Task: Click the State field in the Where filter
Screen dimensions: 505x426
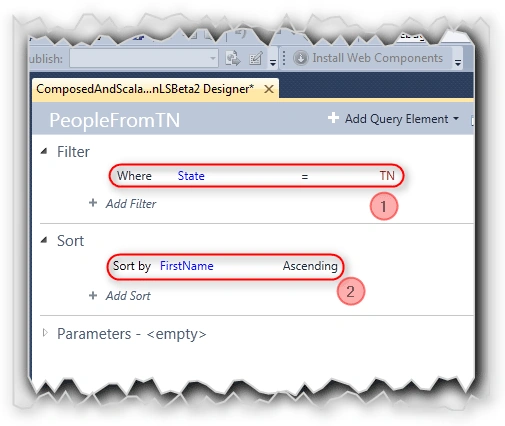Action: [x=191, y=176]
